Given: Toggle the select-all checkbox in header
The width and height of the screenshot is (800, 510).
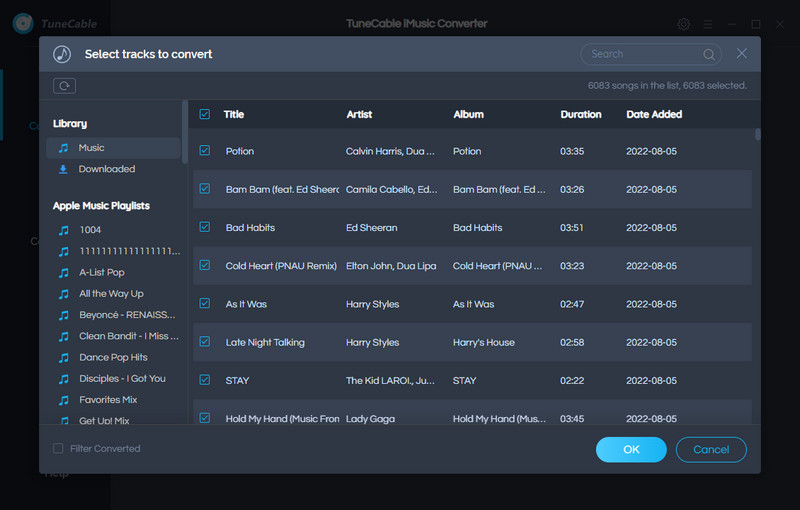Looking at the screenshot, I should (x=205, y=114).
